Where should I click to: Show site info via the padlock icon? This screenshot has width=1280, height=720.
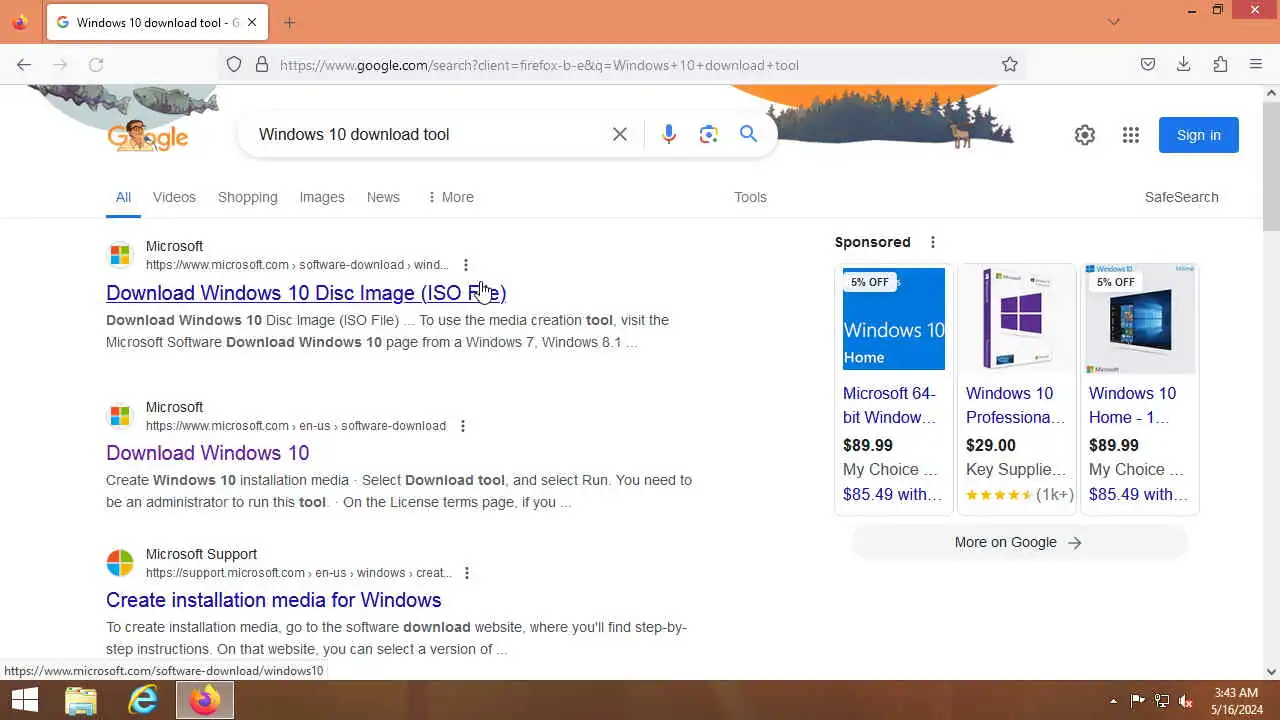tap(262, 65)
